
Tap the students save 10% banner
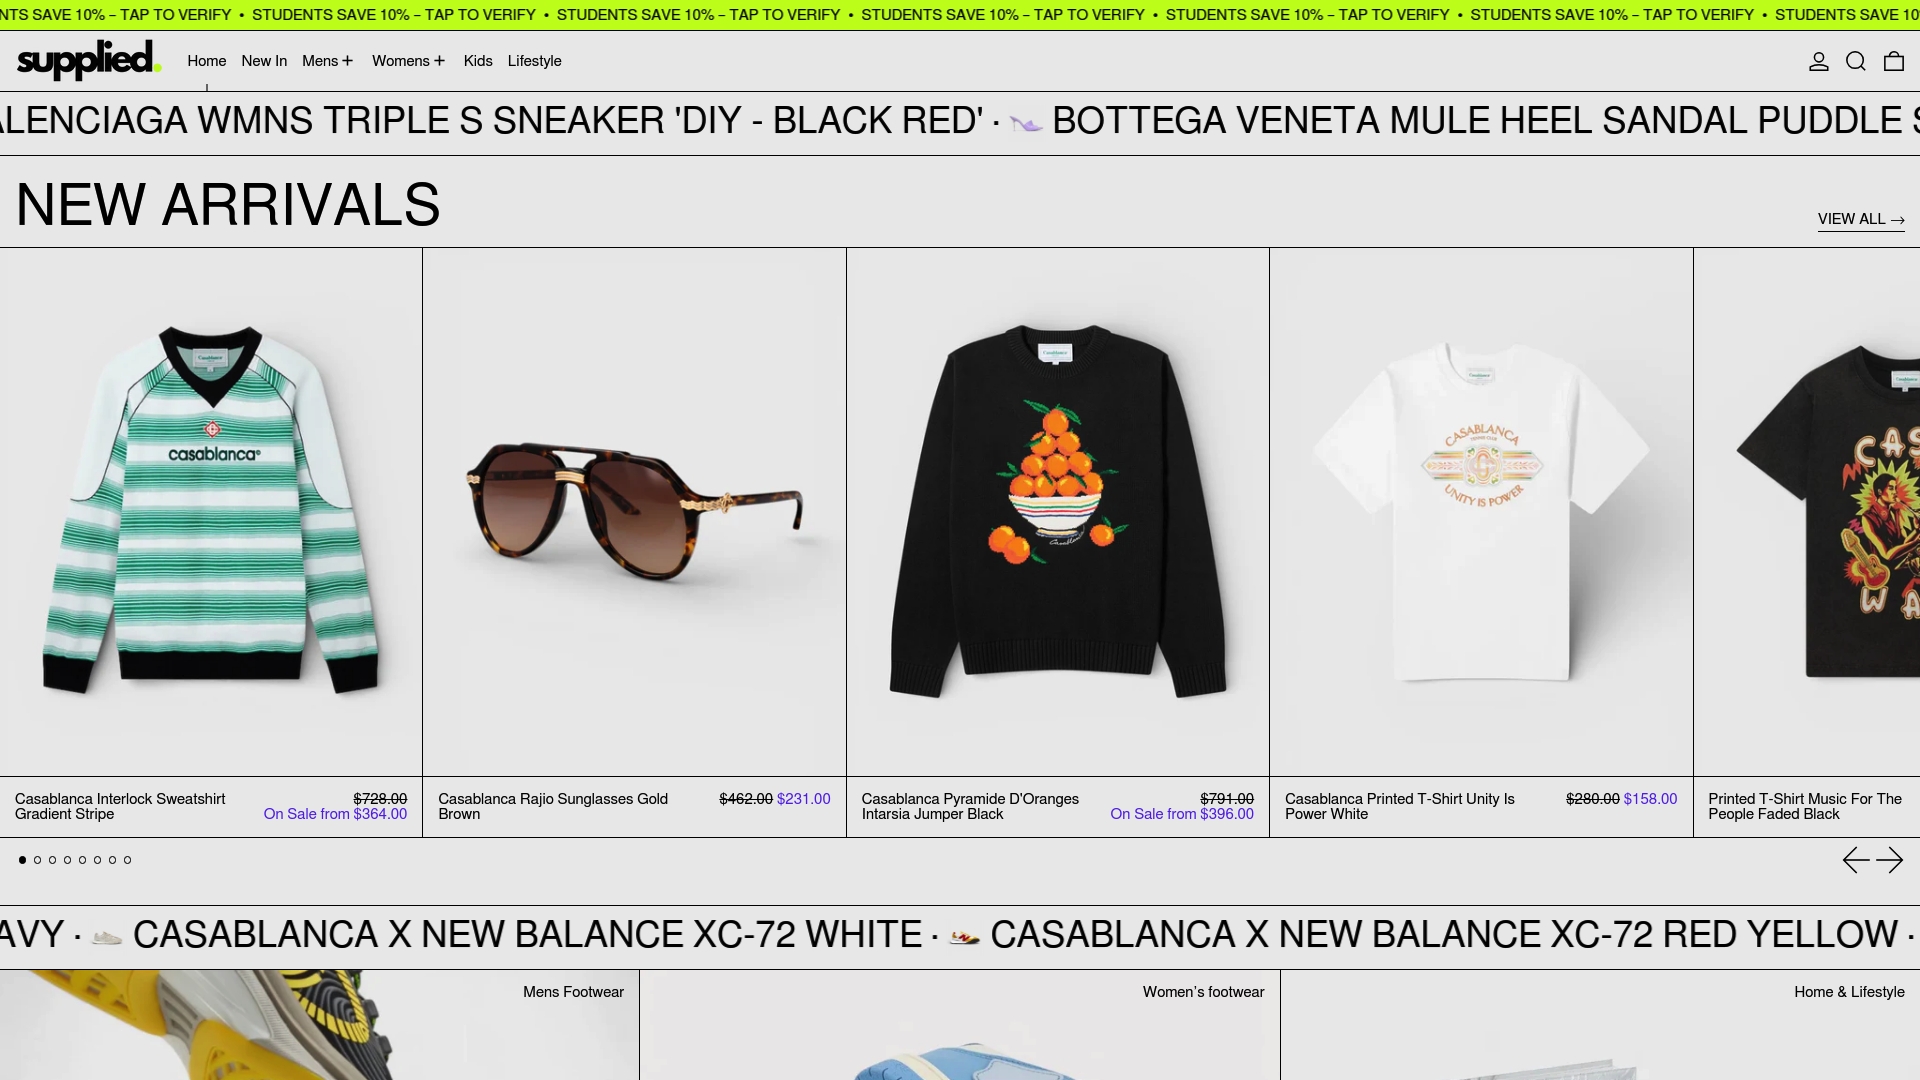[960, 15]
